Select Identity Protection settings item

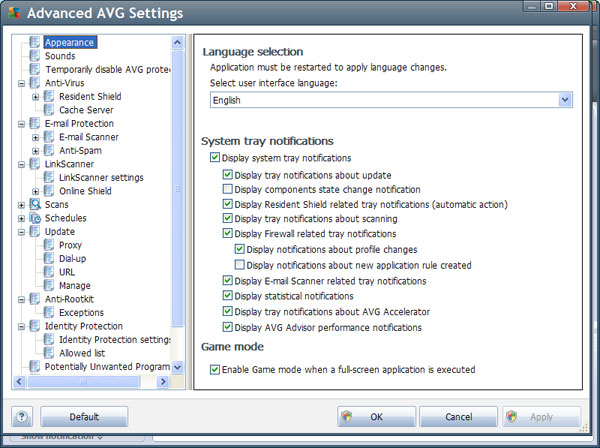114,340
